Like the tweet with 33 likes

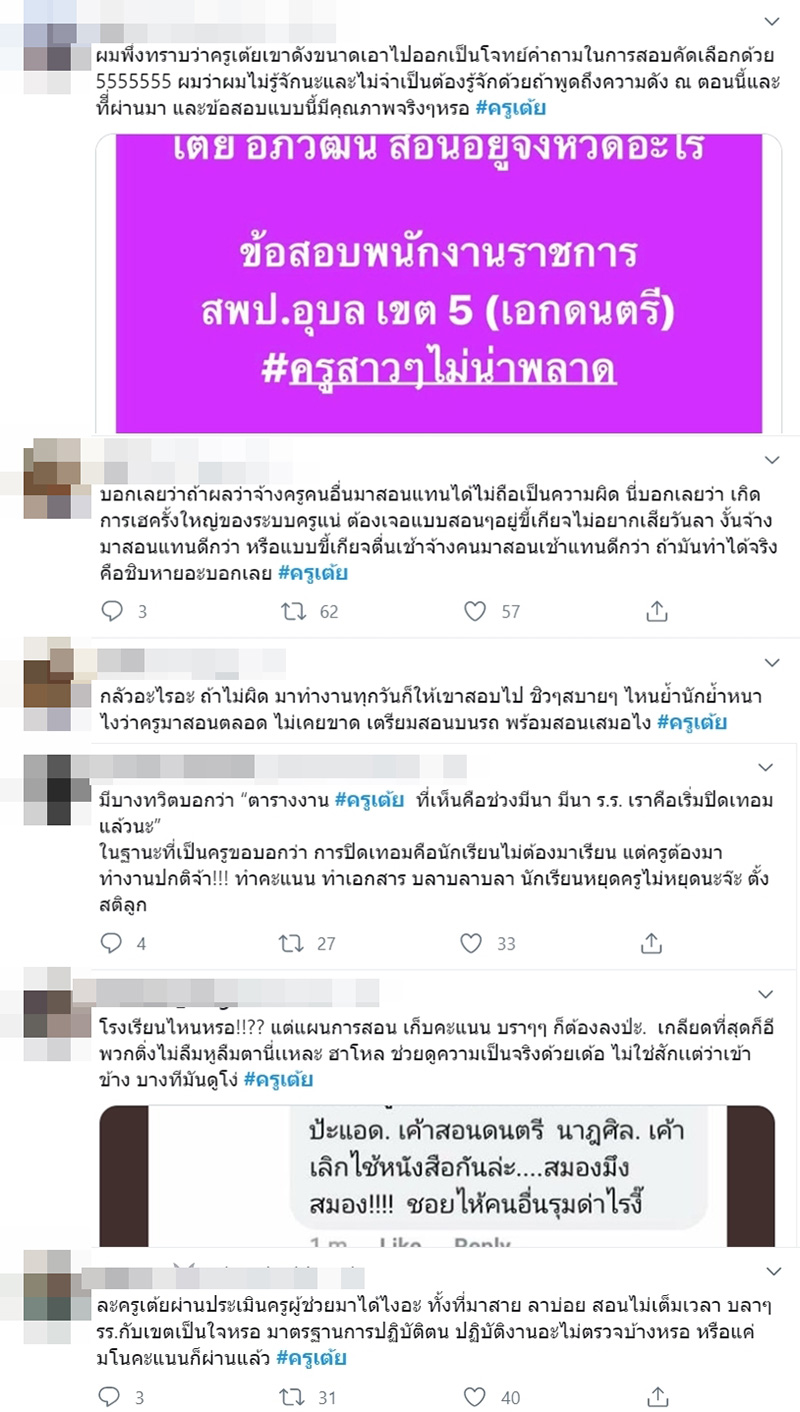pyautogui.click(x=470, y=942)
